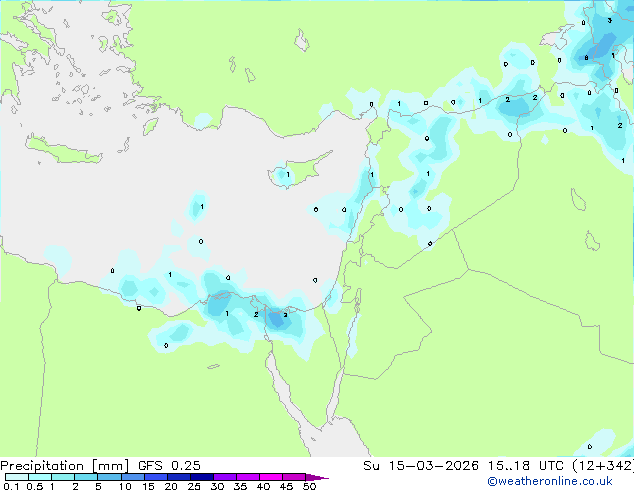
Task: Click the 35–40 mm violet legend swatch
Action: click(x=247, y=477)
